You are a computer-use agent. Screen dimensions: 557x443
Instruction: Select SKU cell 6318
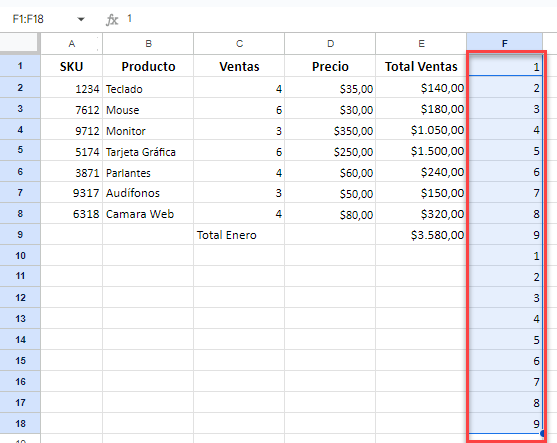coord(72,213)
